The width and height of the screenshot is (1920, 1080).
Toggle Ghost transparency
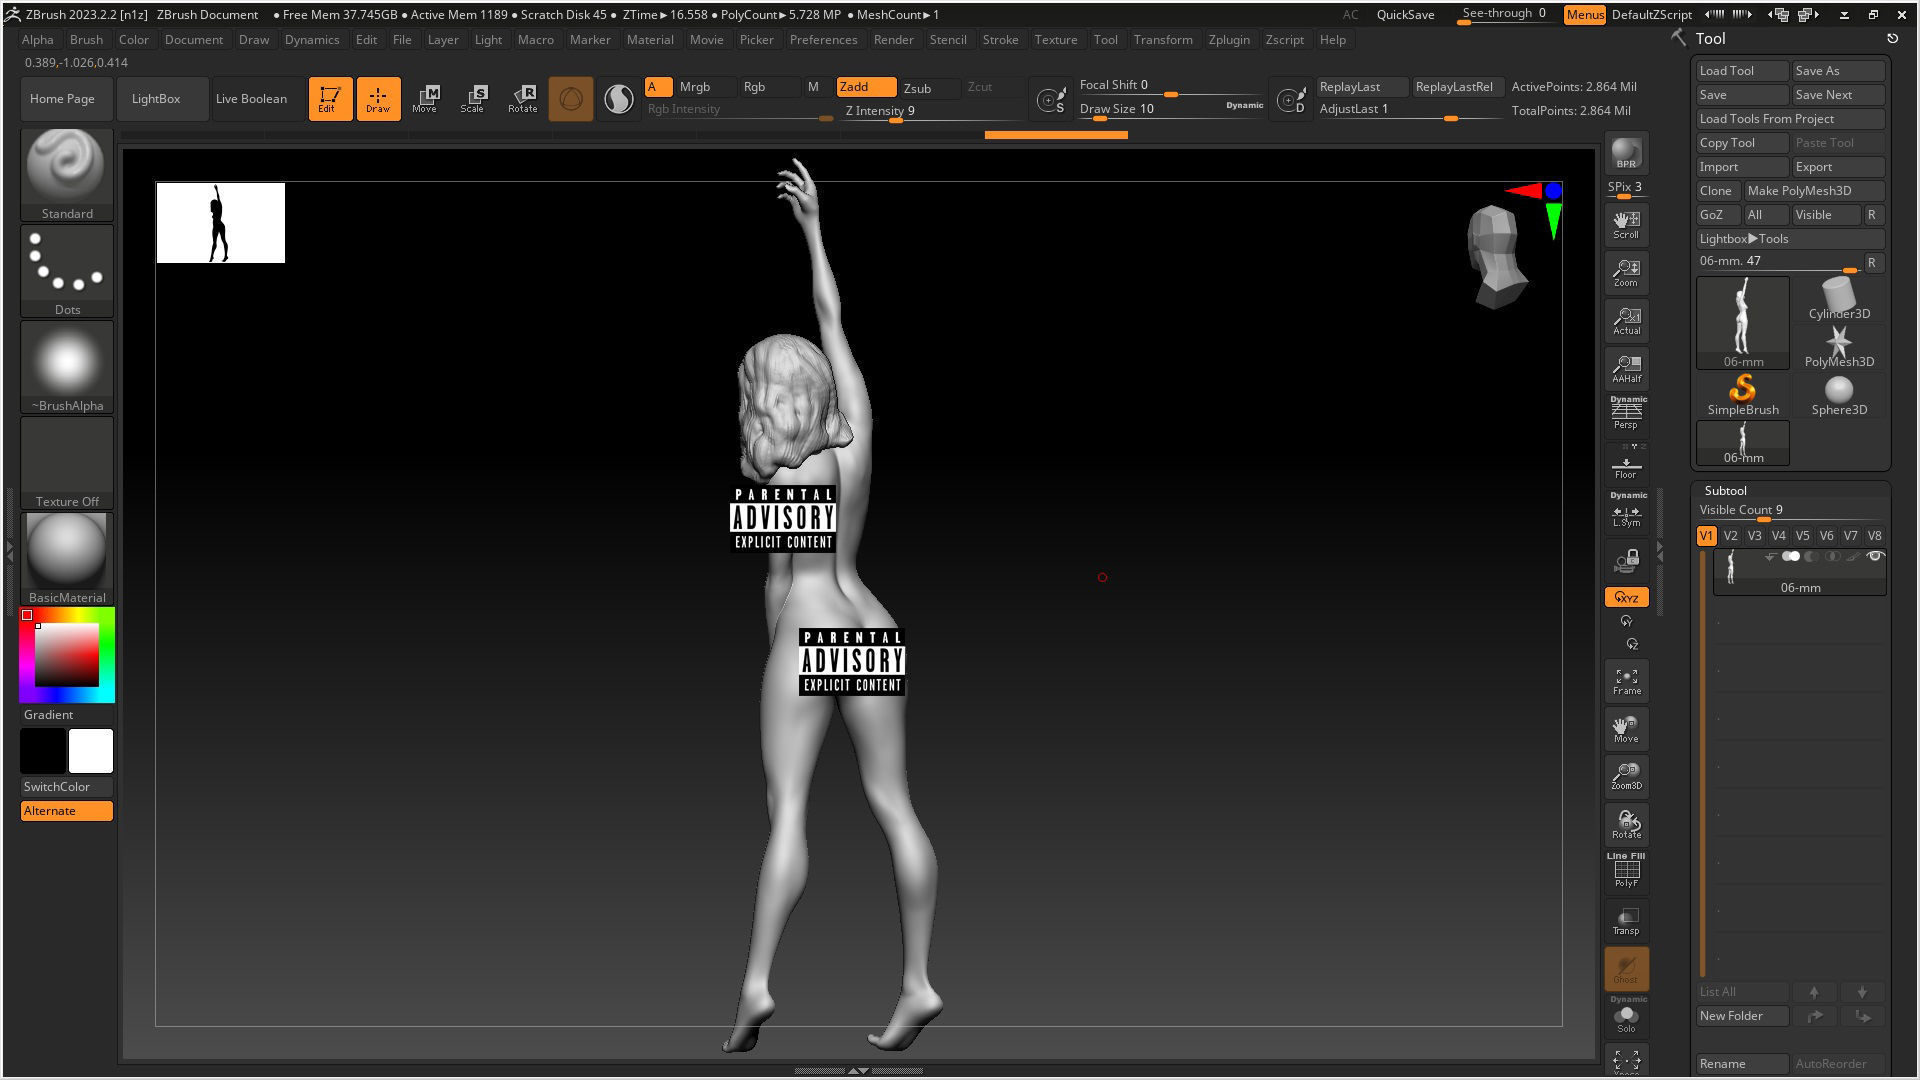(1626, 968)
